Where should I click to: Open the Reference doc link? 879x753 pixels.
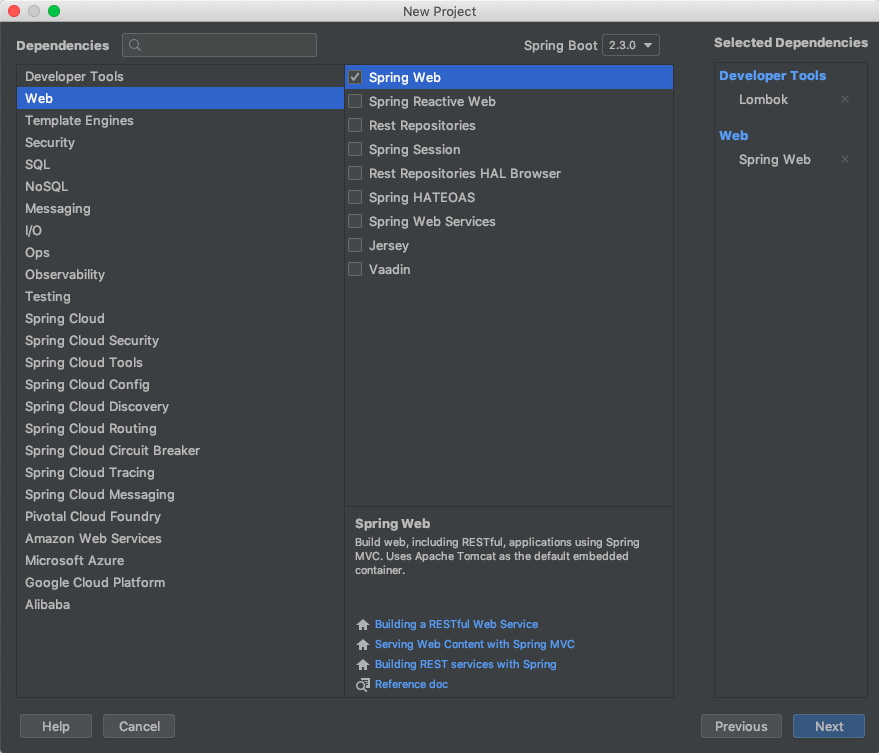pos(411,684)
